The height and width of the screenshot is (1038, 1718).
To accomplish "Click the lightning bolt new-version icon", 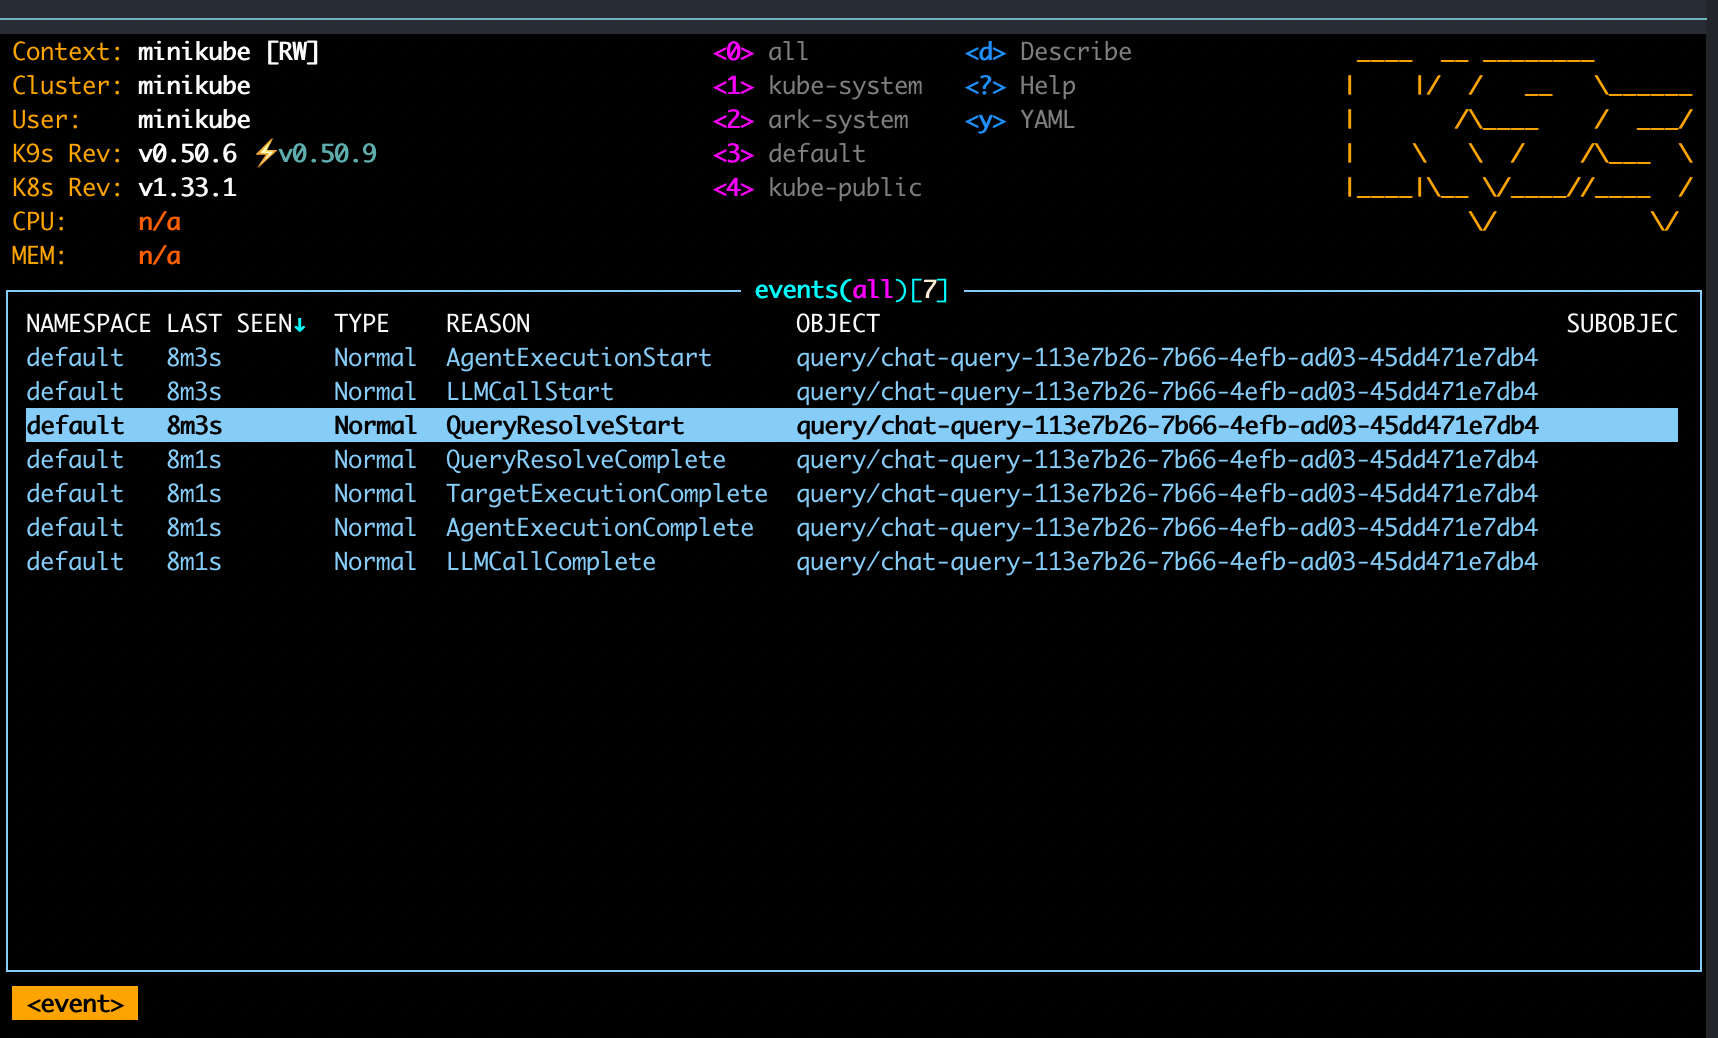I will (265, 154).
